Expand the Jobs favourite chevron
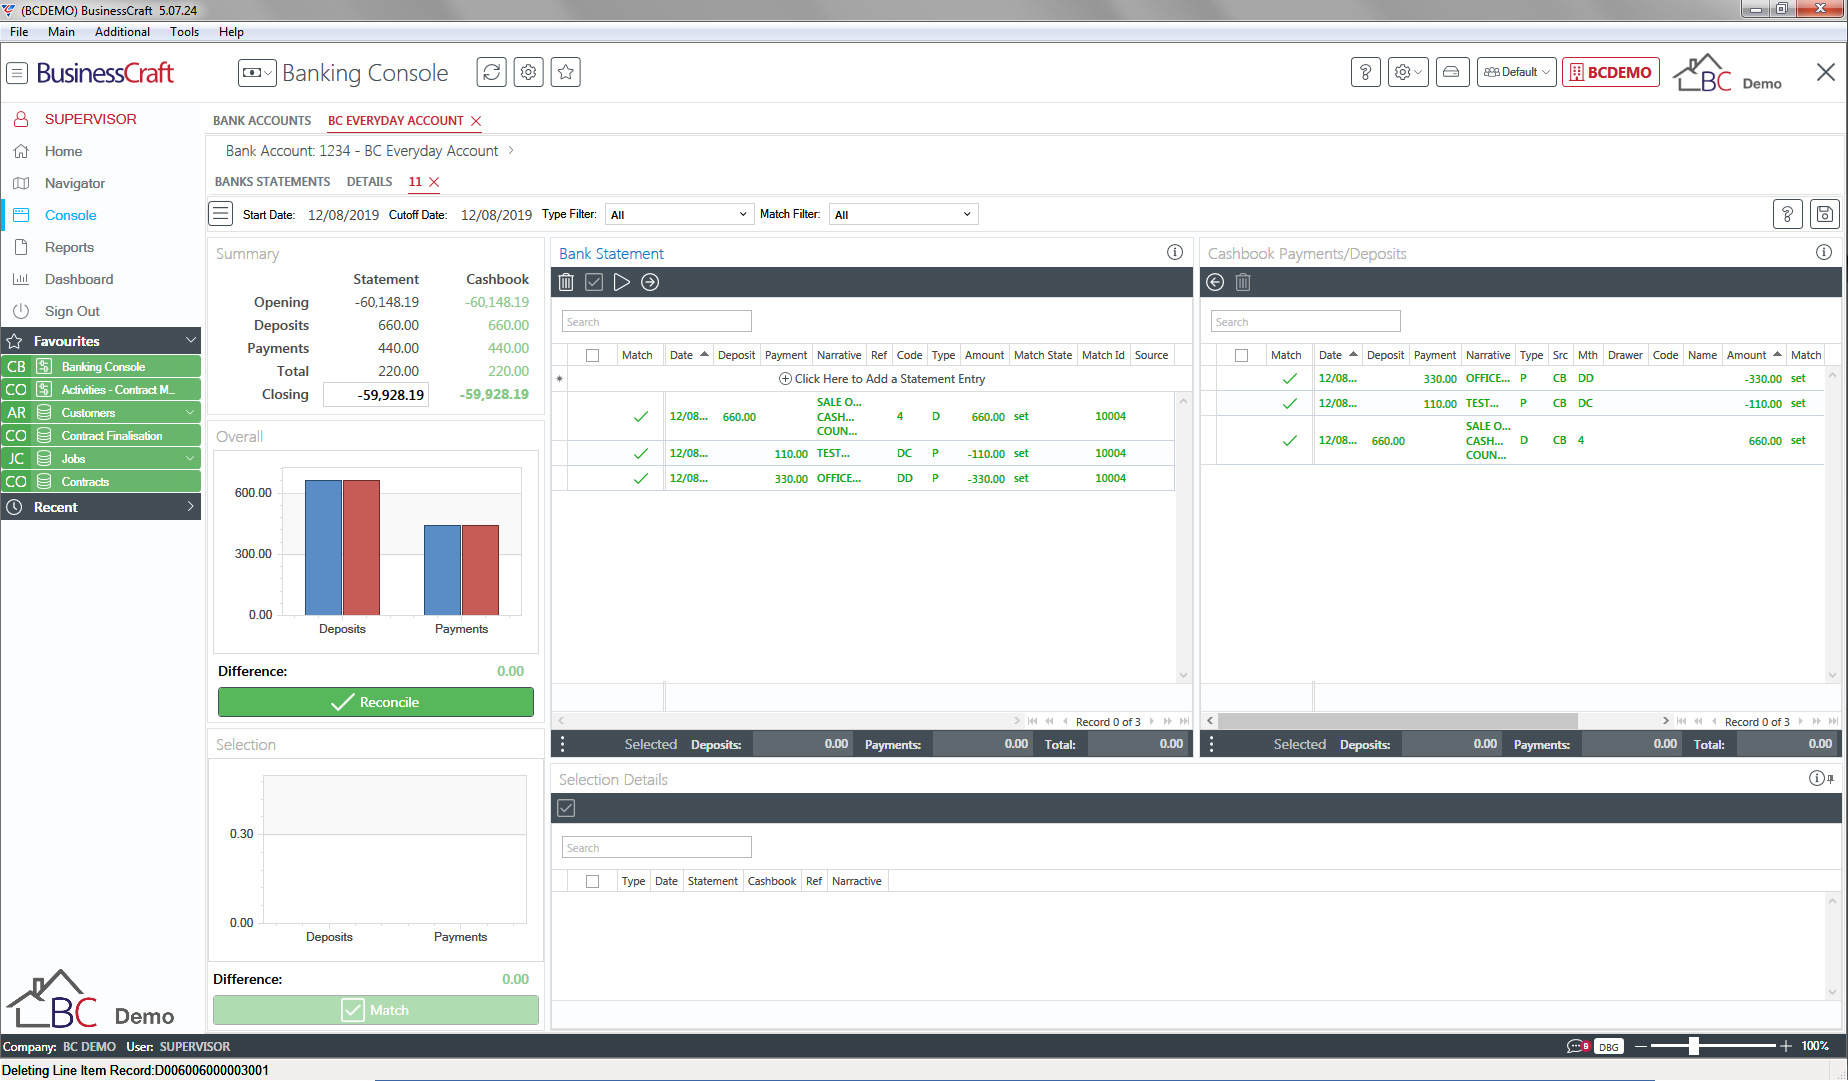Screen dimensions: 1848x1081 click(190, 458)
